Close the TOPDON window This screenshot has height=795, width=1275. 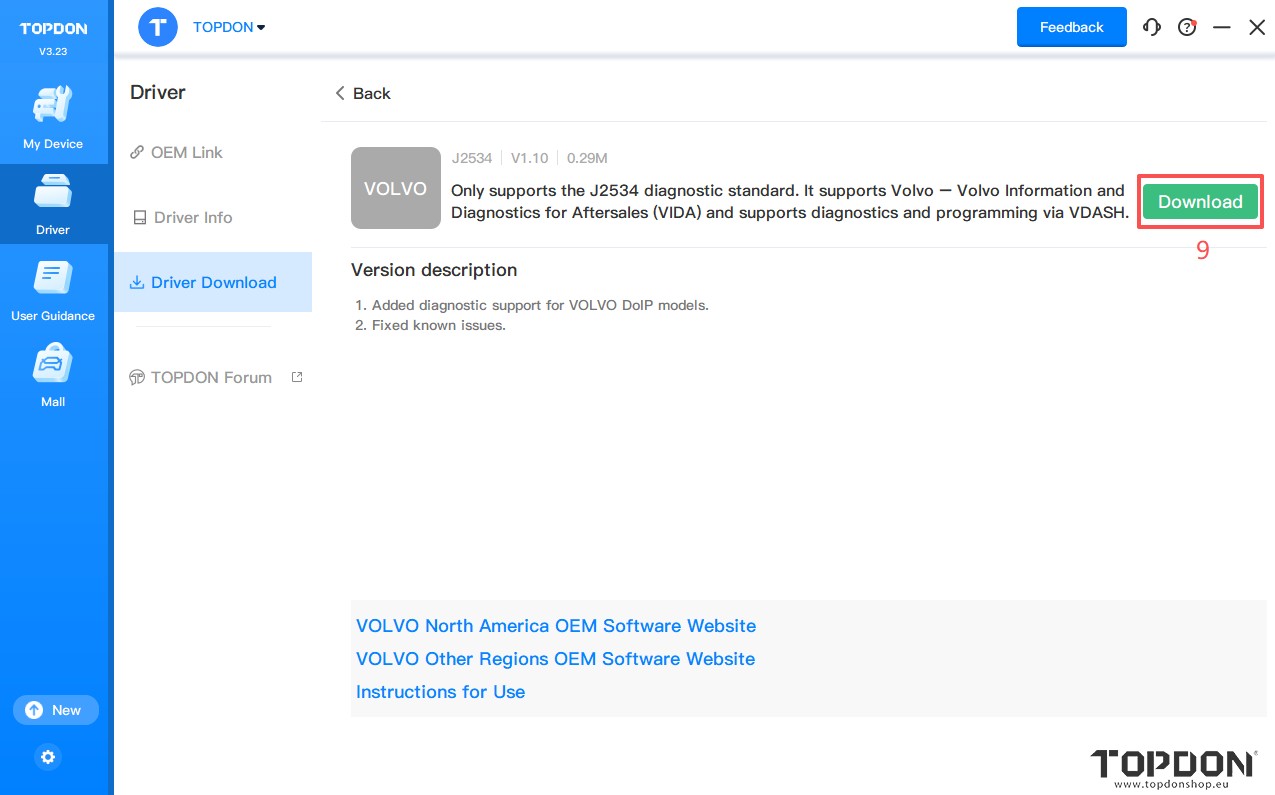point(1257,28)
